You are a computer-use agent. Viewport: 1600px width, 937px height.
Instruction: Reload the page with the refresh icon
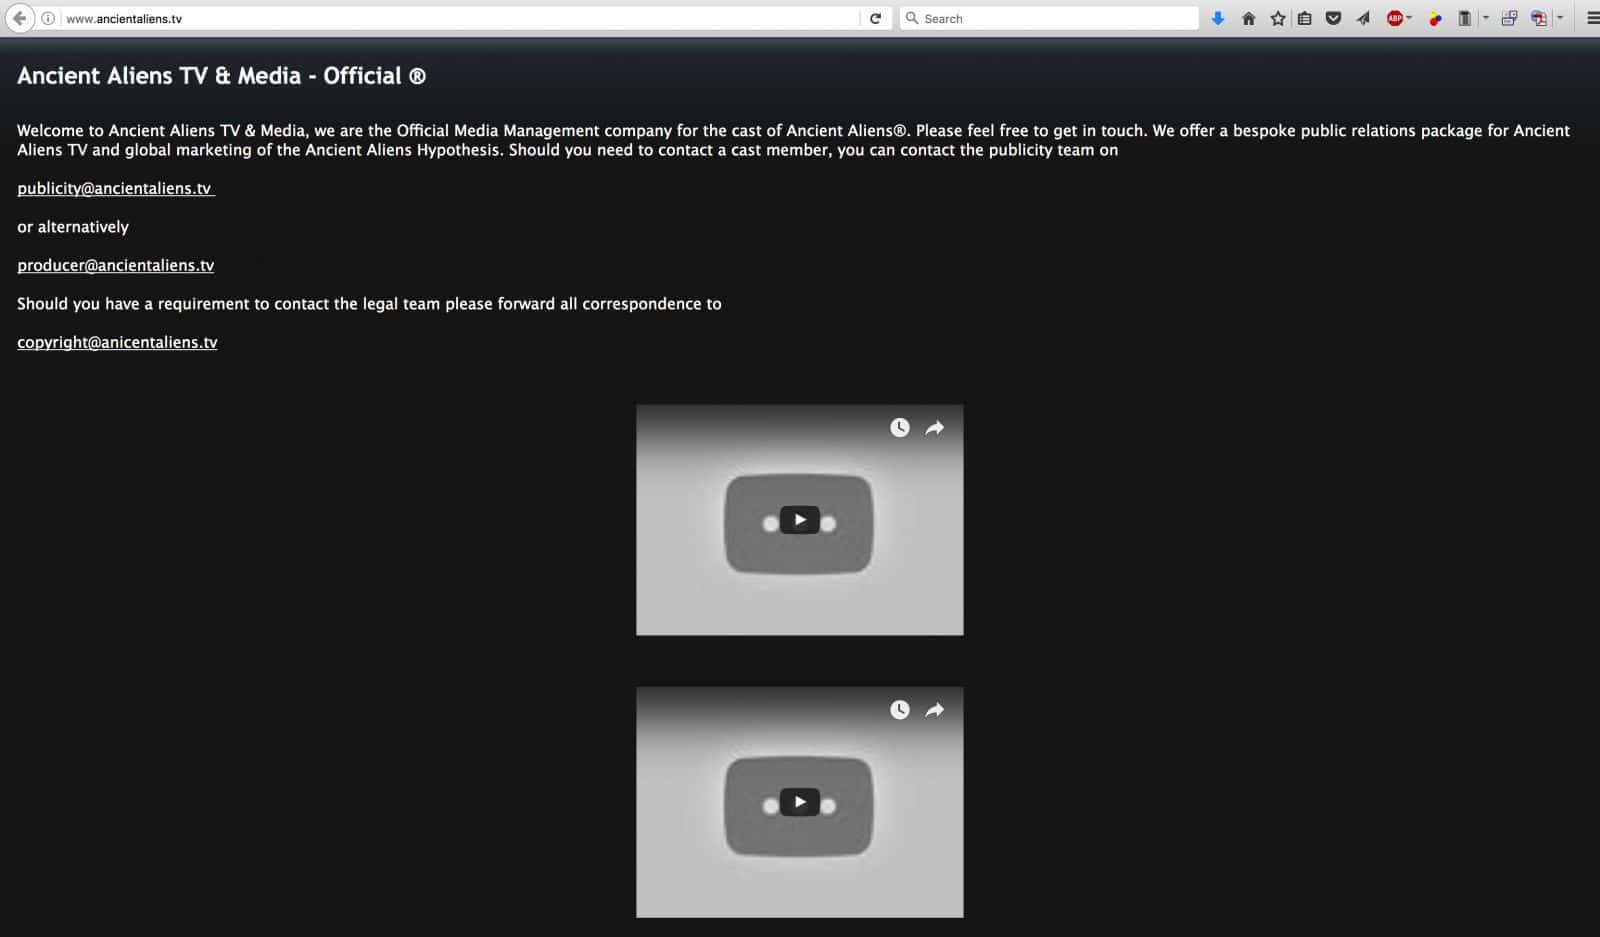tap(875, 18)
